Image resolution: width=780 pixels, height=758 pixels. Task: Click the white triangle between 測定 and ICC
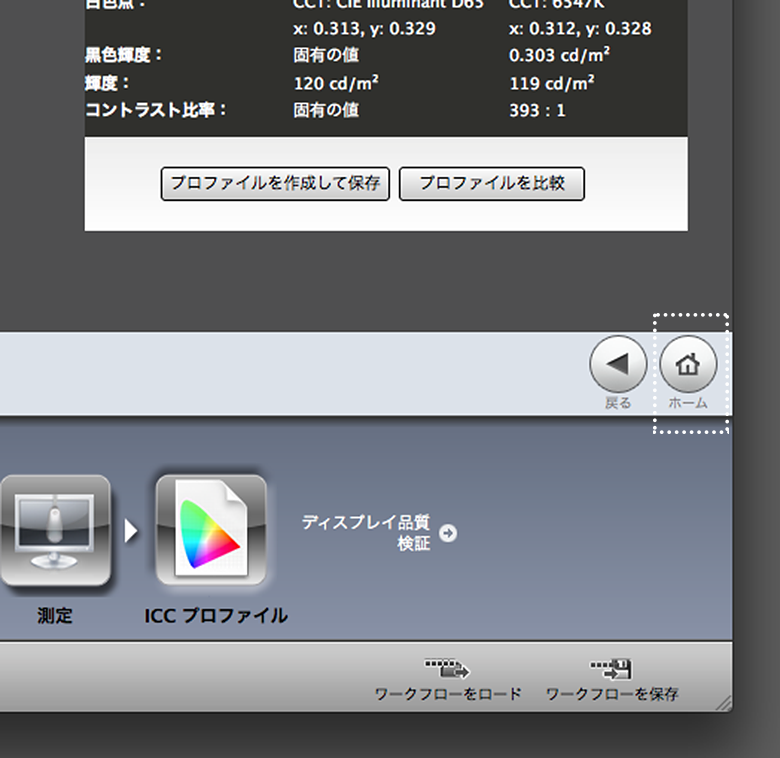coord(131,531)
